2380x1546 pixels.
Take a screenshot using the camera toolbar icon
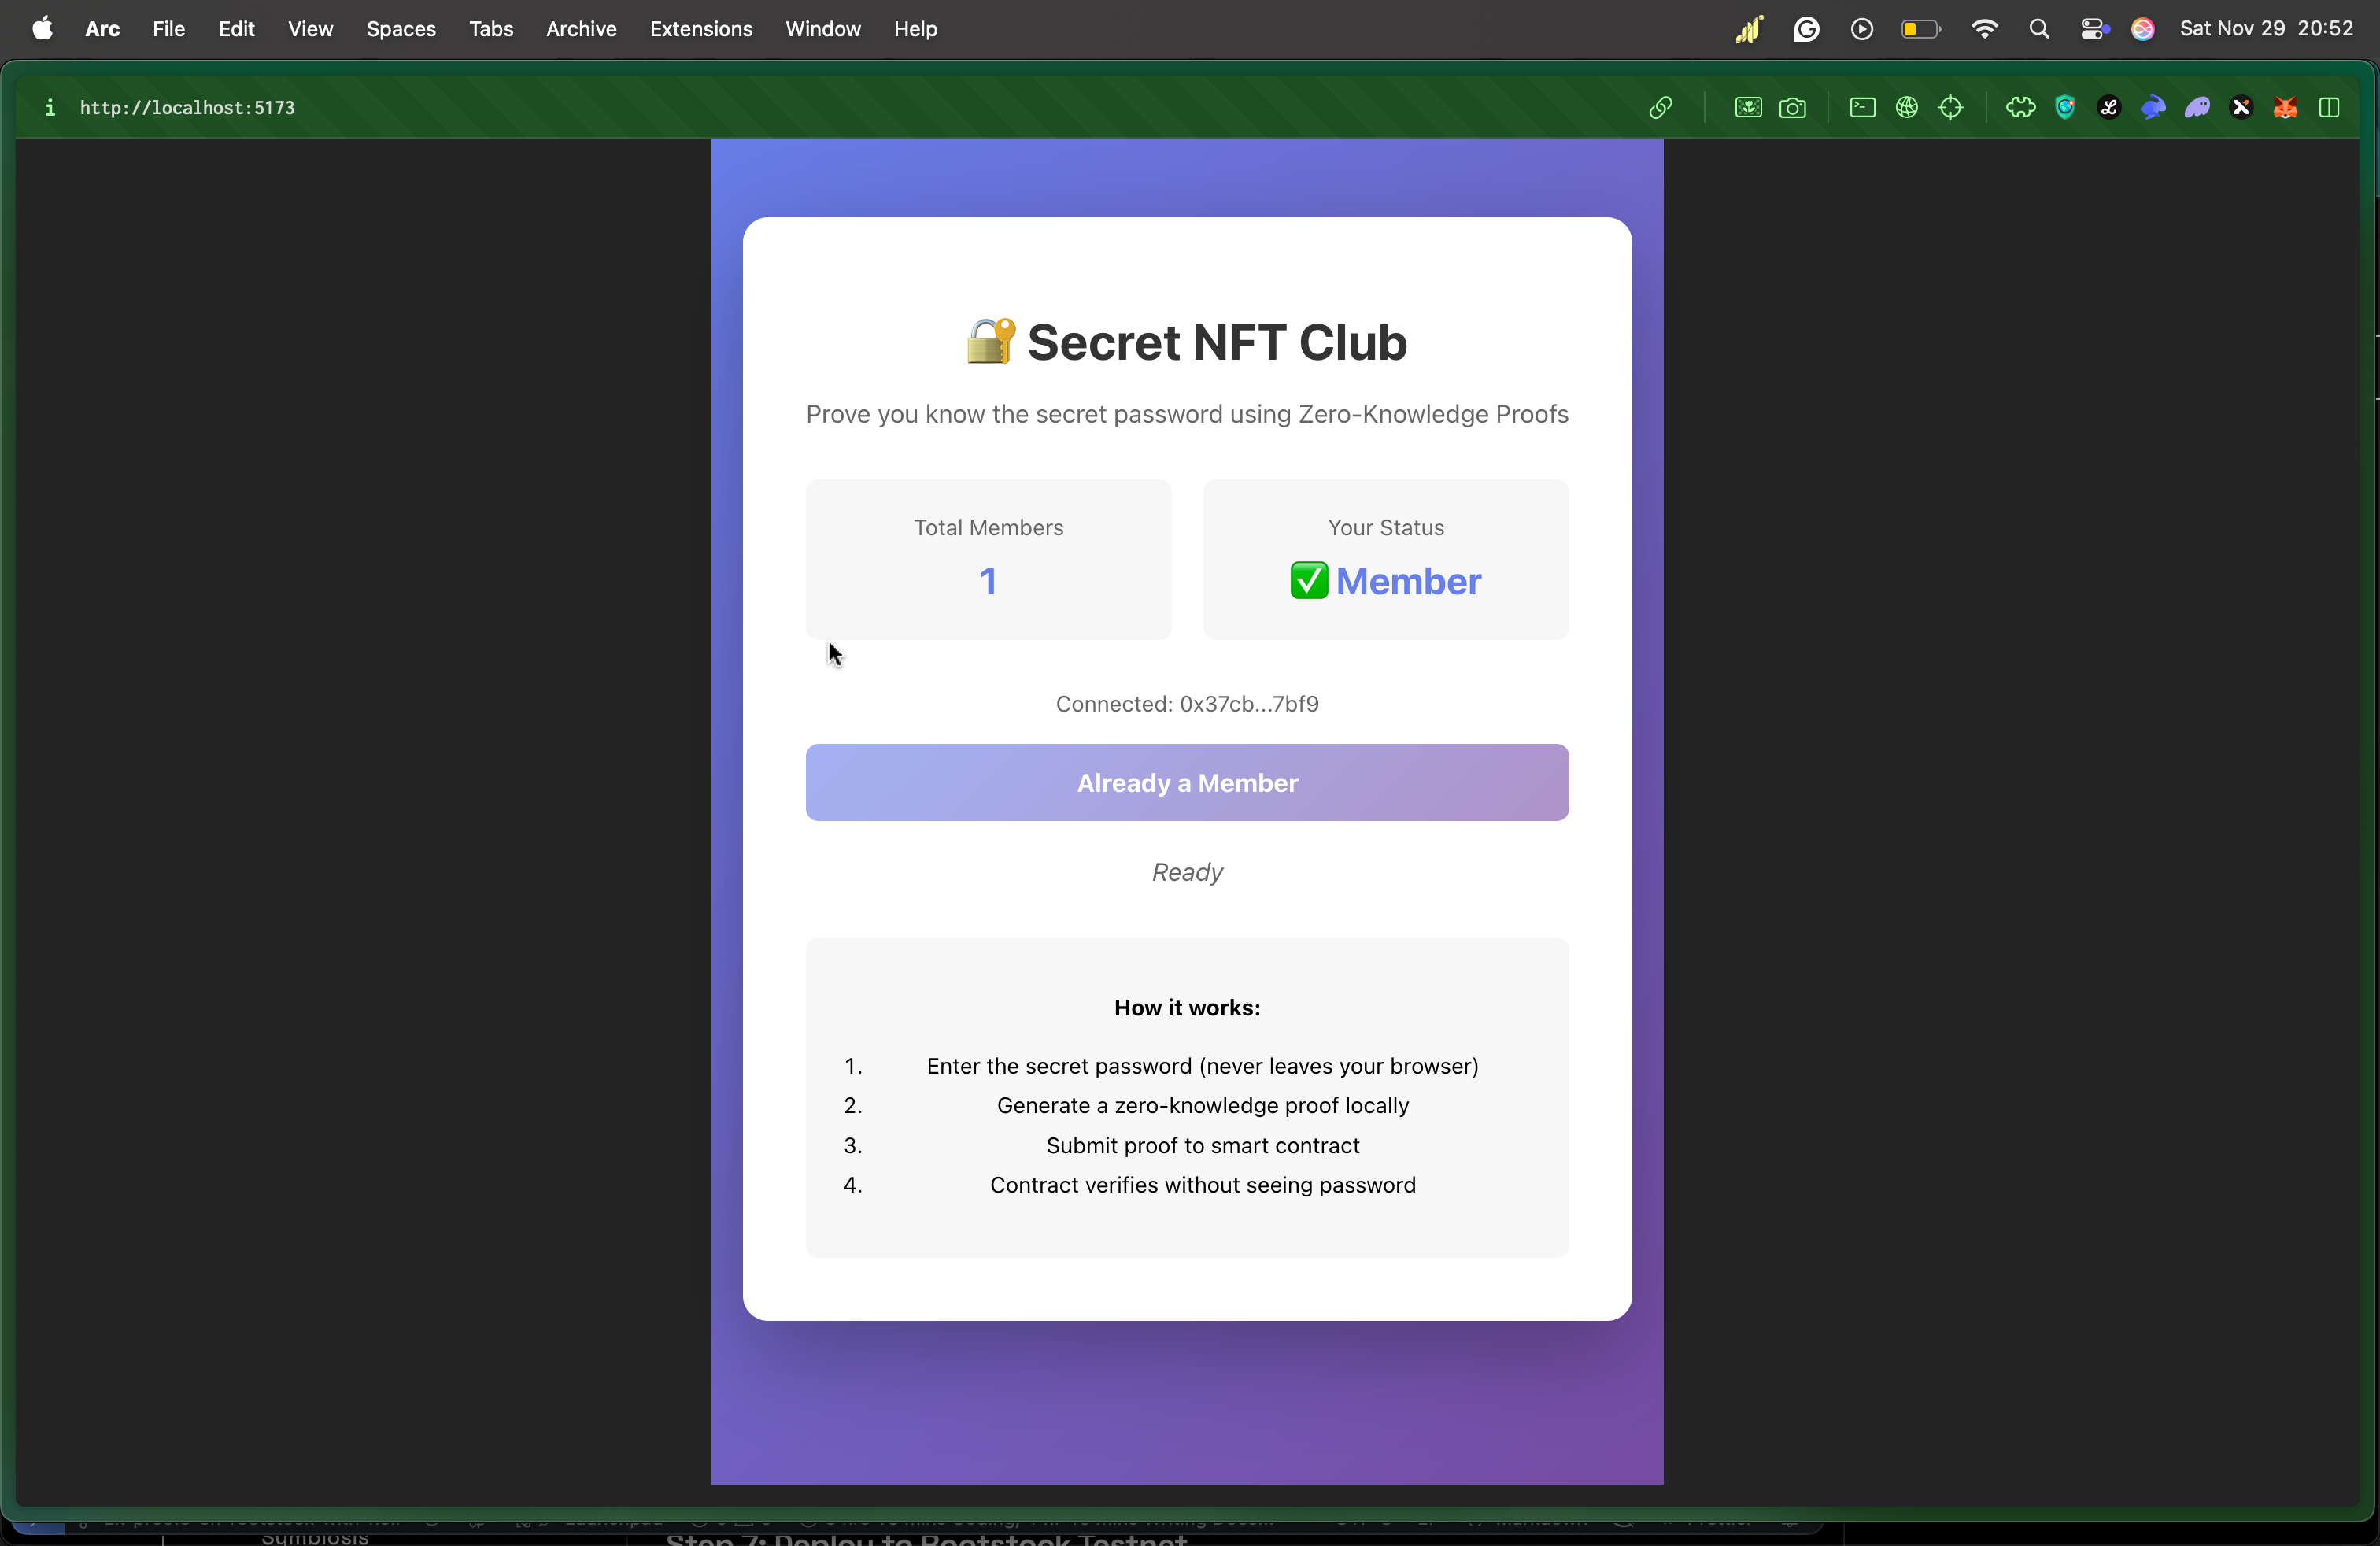1793,108
